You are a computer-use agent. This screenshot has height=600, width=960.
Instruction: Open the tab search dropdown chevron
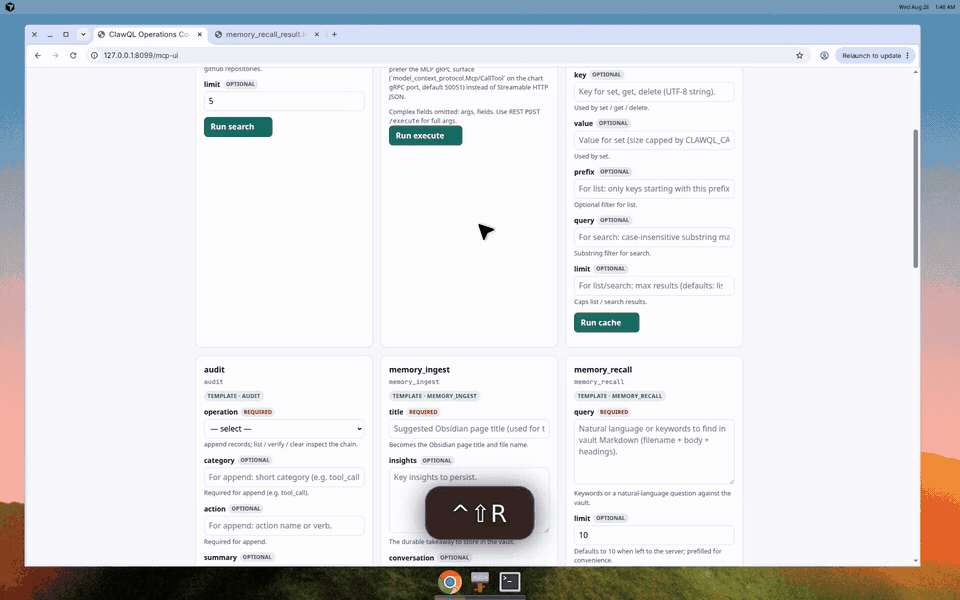point(83,34)
